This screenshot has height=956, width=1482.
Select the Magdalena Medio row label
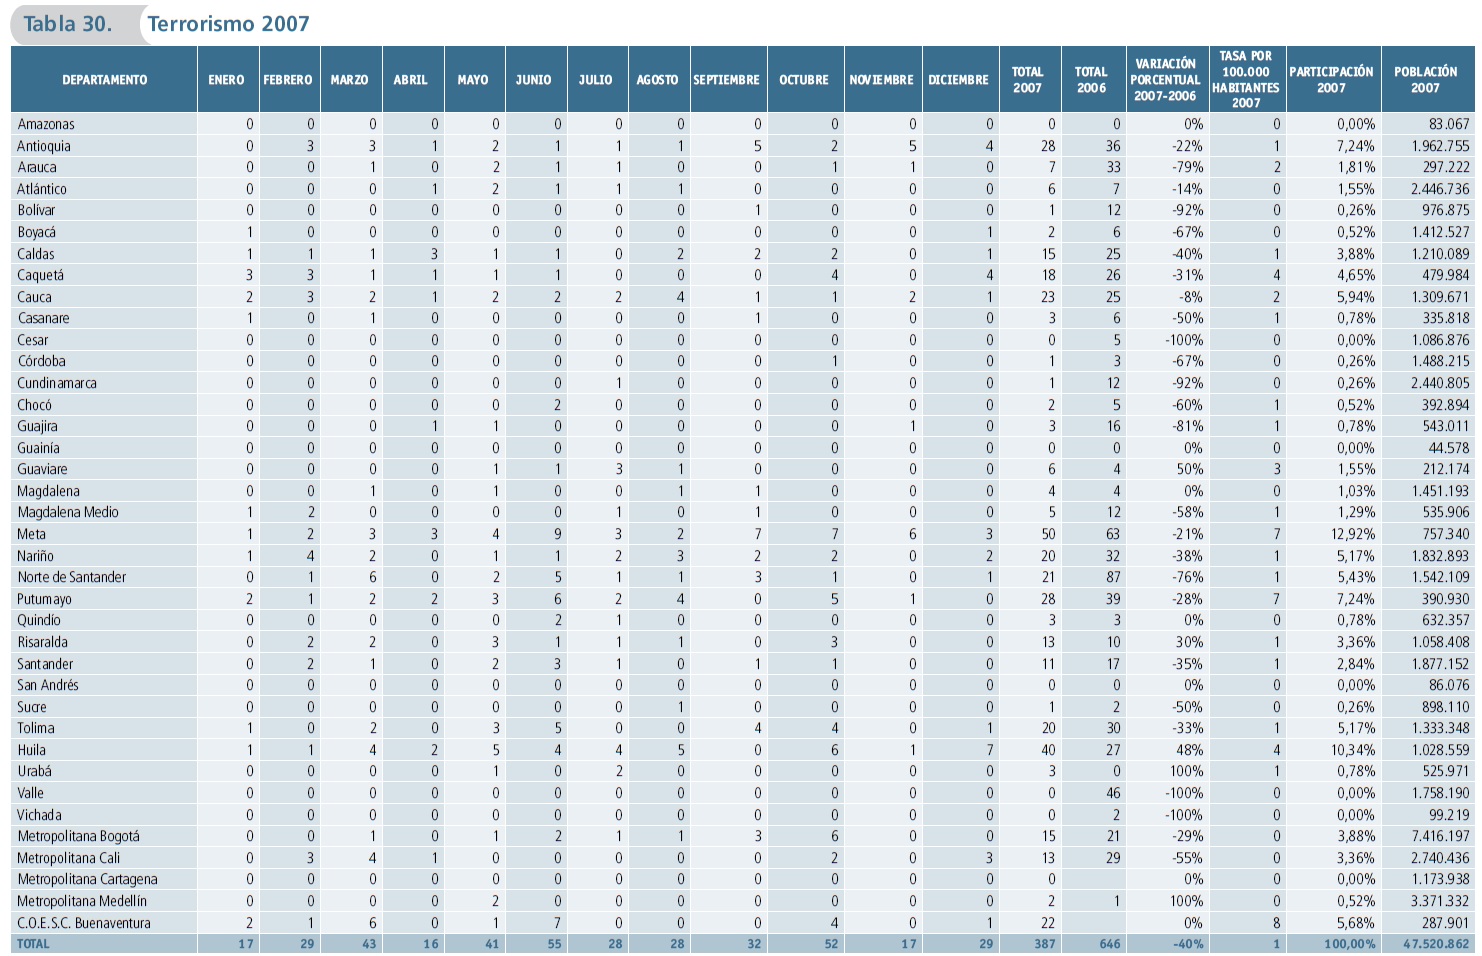68,512
